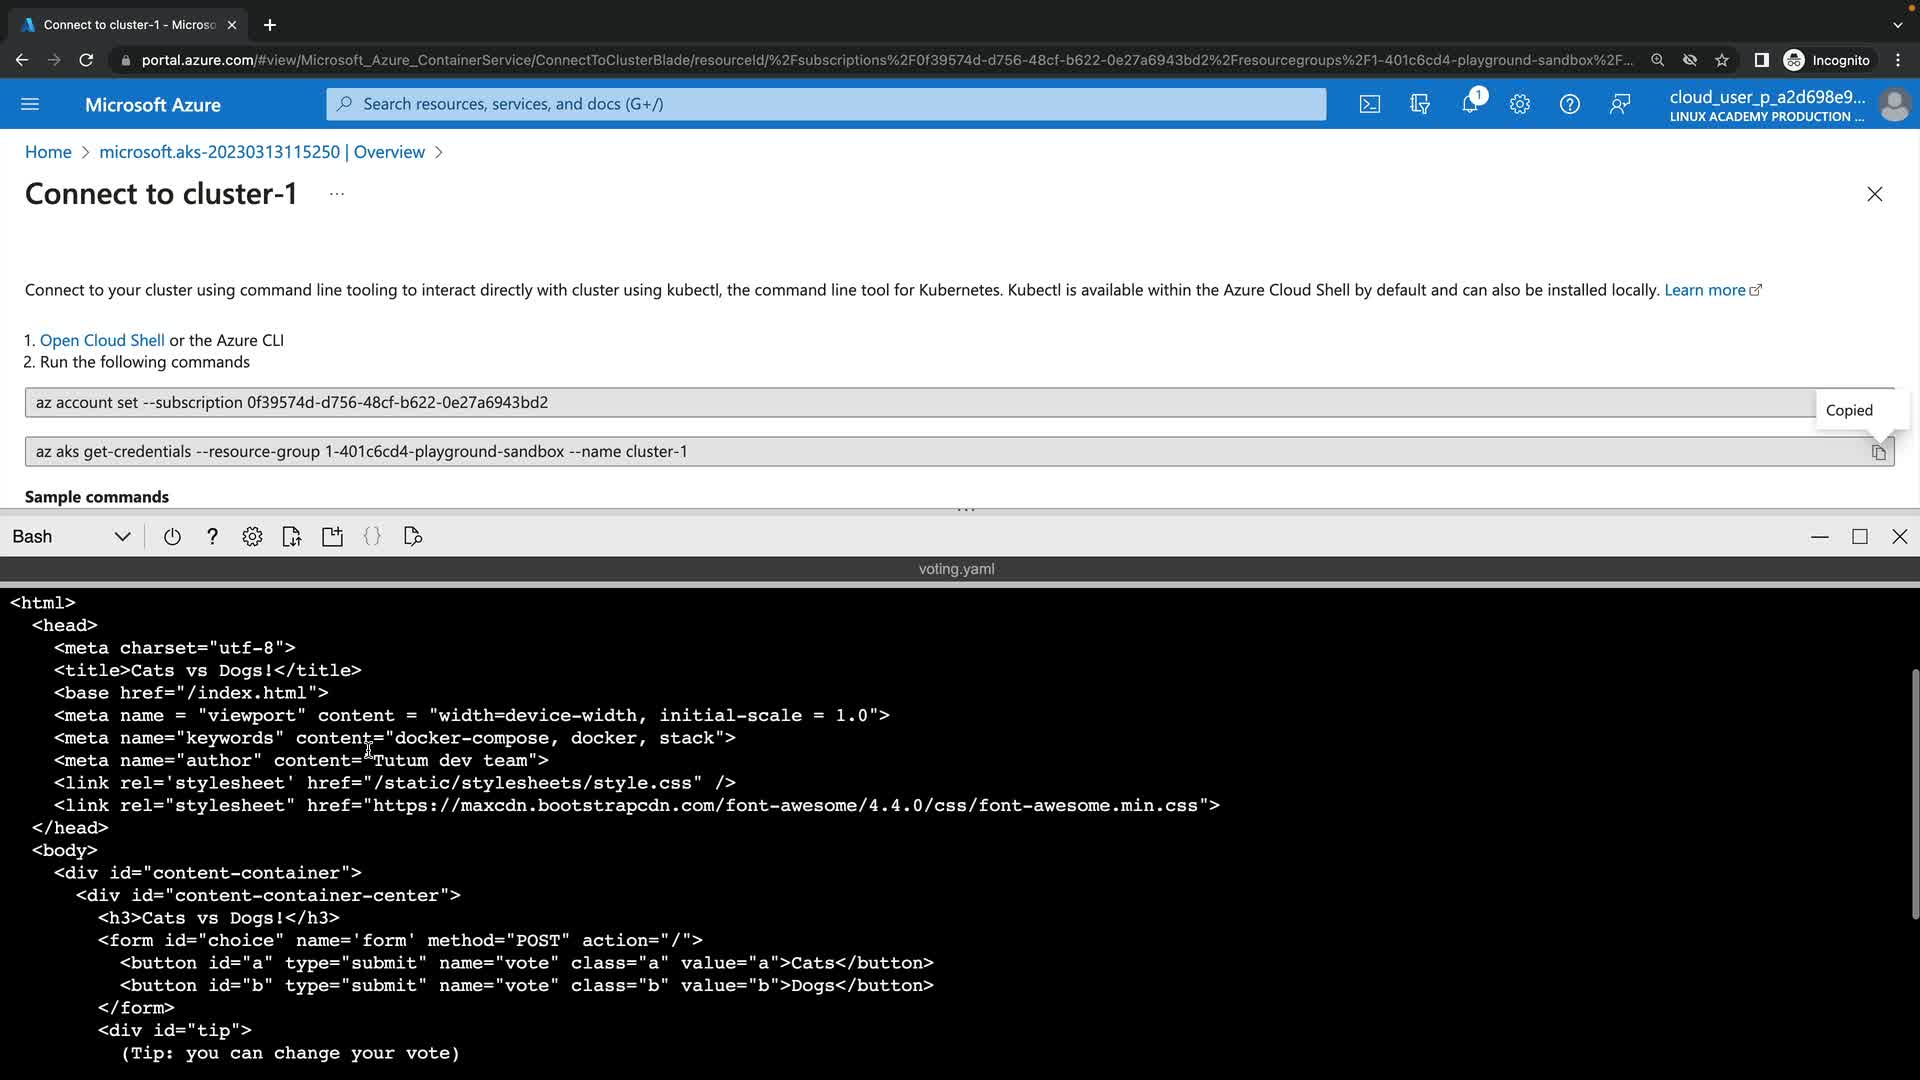Click Upload/Download files icon in shell
Viewport: 1920px width, 1080px height.
coord(292,537)
